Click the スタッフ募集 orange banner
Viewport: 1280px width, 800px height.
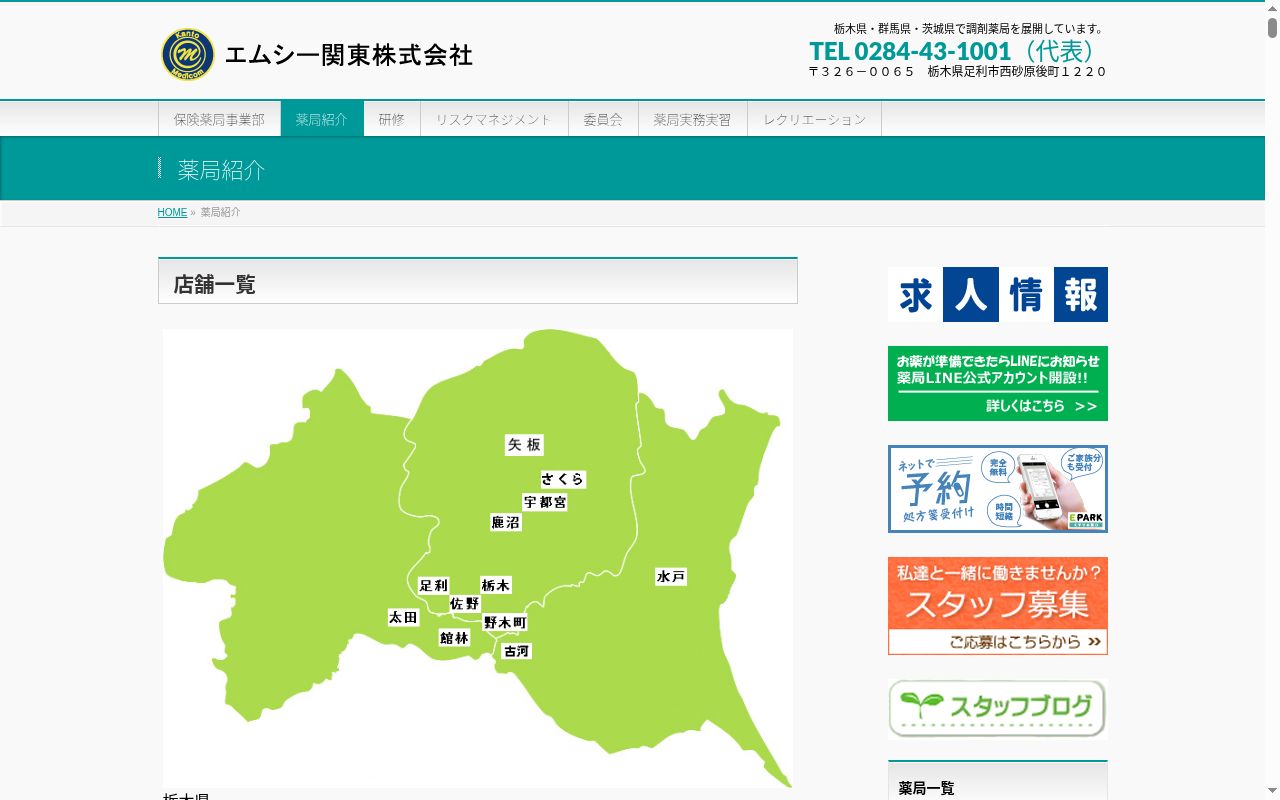[998, 606]
